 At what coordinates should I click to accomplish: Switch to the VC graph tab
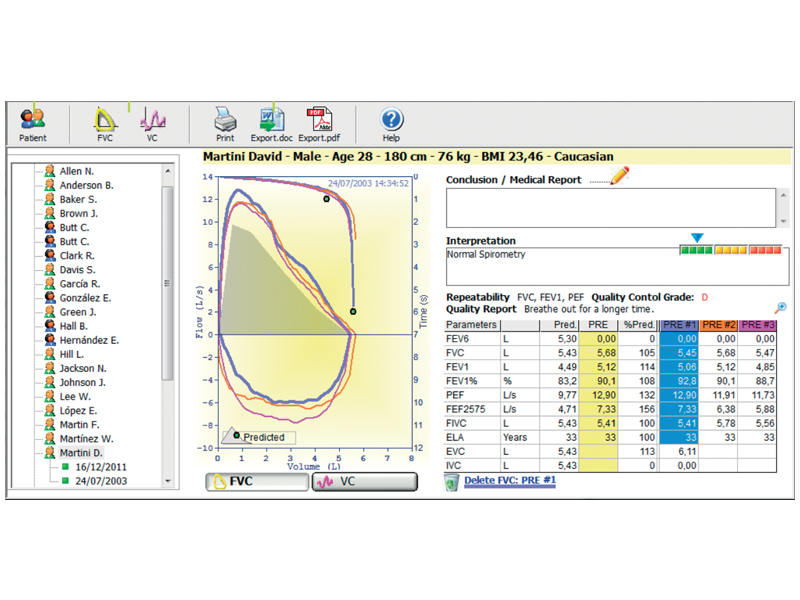tap(364, 482)
